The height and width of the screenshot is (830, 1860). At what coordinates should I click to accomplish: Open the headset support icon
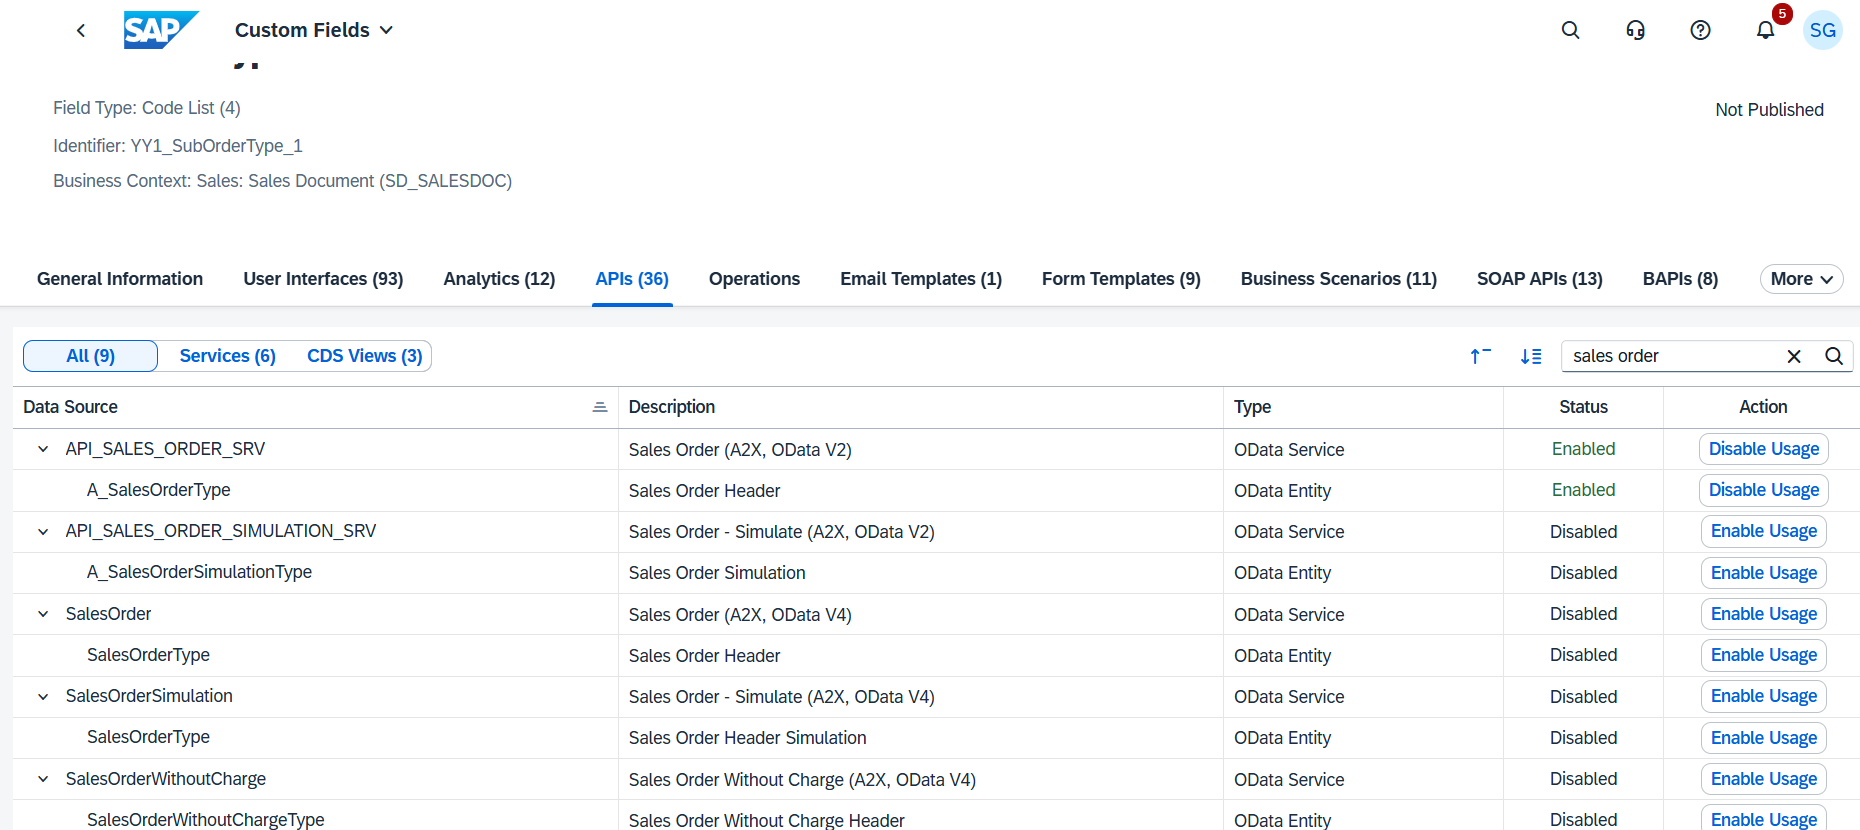click(x=1635, y=30)
